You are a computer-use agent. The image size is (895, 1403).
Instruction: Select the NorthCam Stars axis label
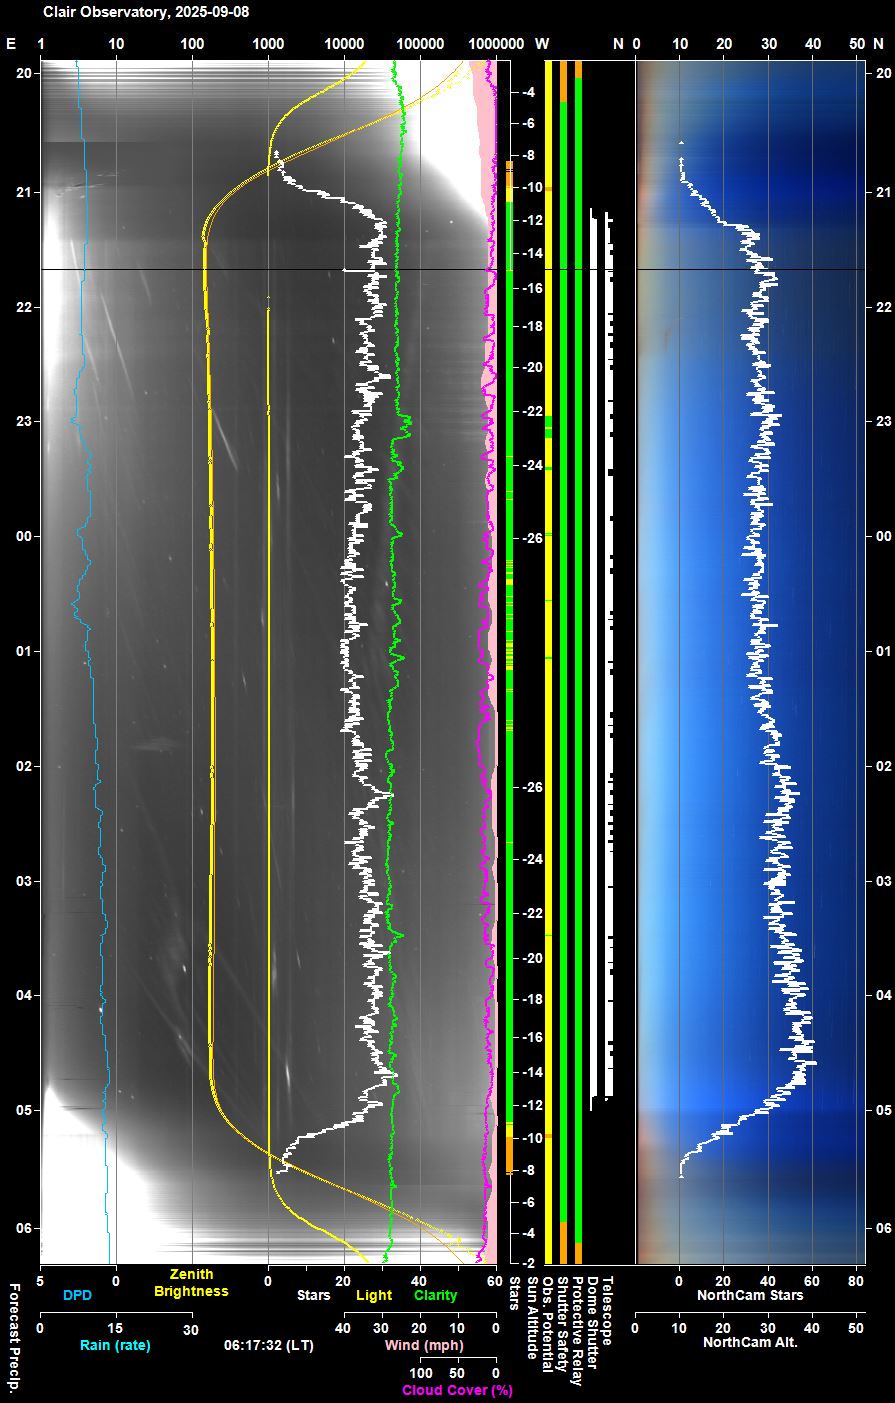click(x=750, y=1295)
